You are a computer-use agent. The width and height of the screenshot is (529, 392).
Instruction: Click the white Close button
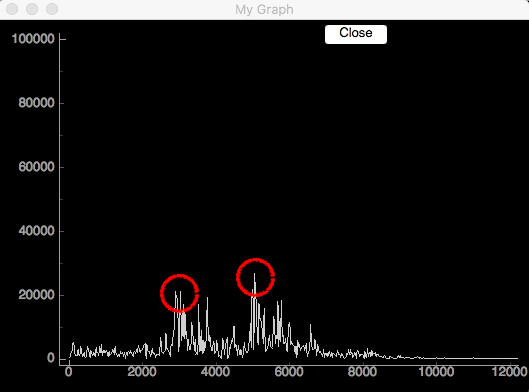point(356,34)
